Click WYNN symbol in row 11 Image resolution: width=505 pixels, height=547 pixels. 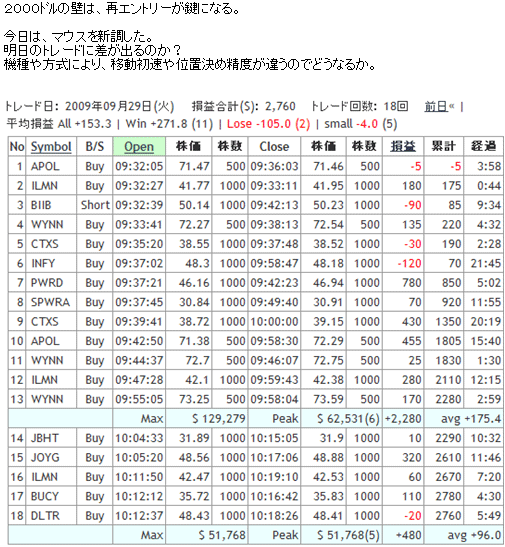click(47, 360)
